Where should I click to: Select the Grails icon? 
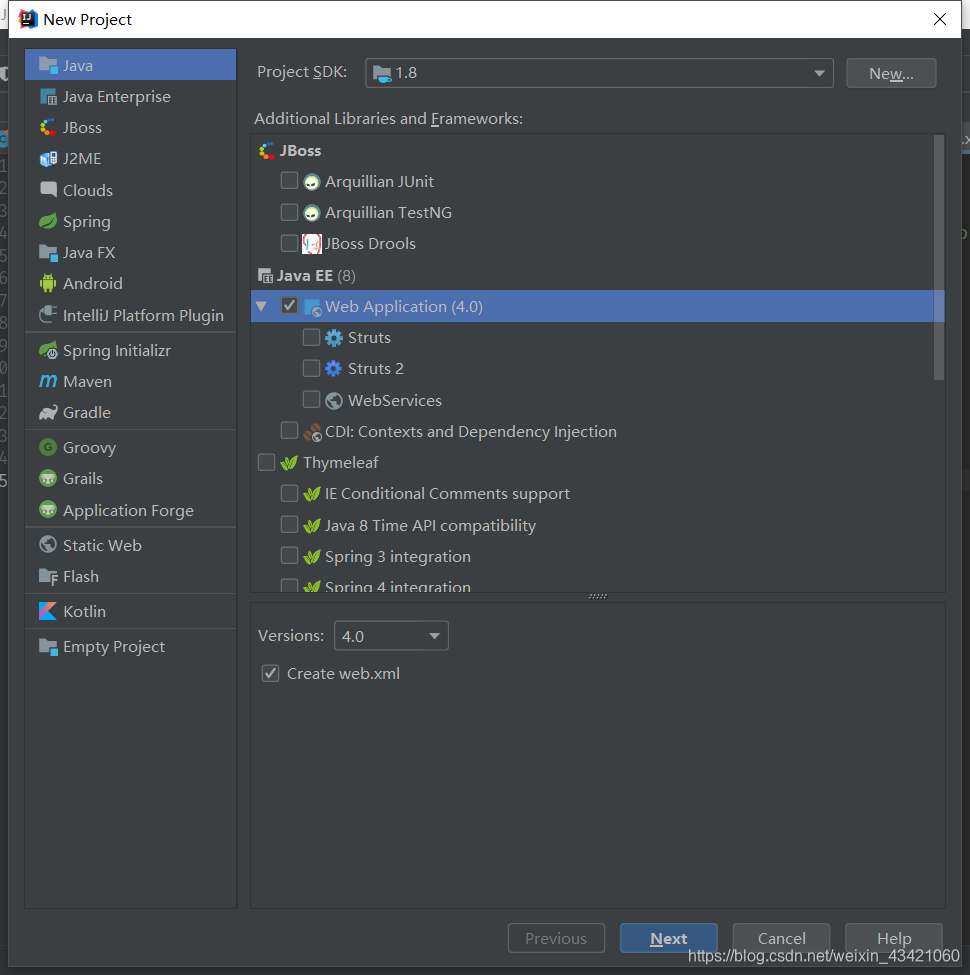(48, 478)
